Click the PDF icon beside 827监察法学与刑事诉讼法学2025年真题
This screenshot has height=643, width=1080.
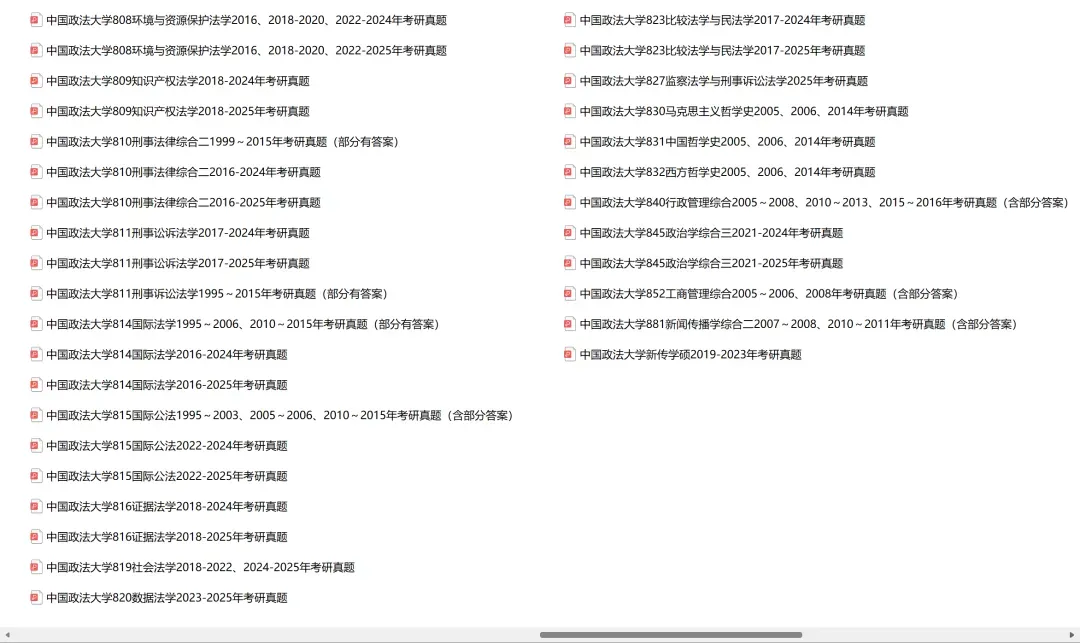coord(570,80)
